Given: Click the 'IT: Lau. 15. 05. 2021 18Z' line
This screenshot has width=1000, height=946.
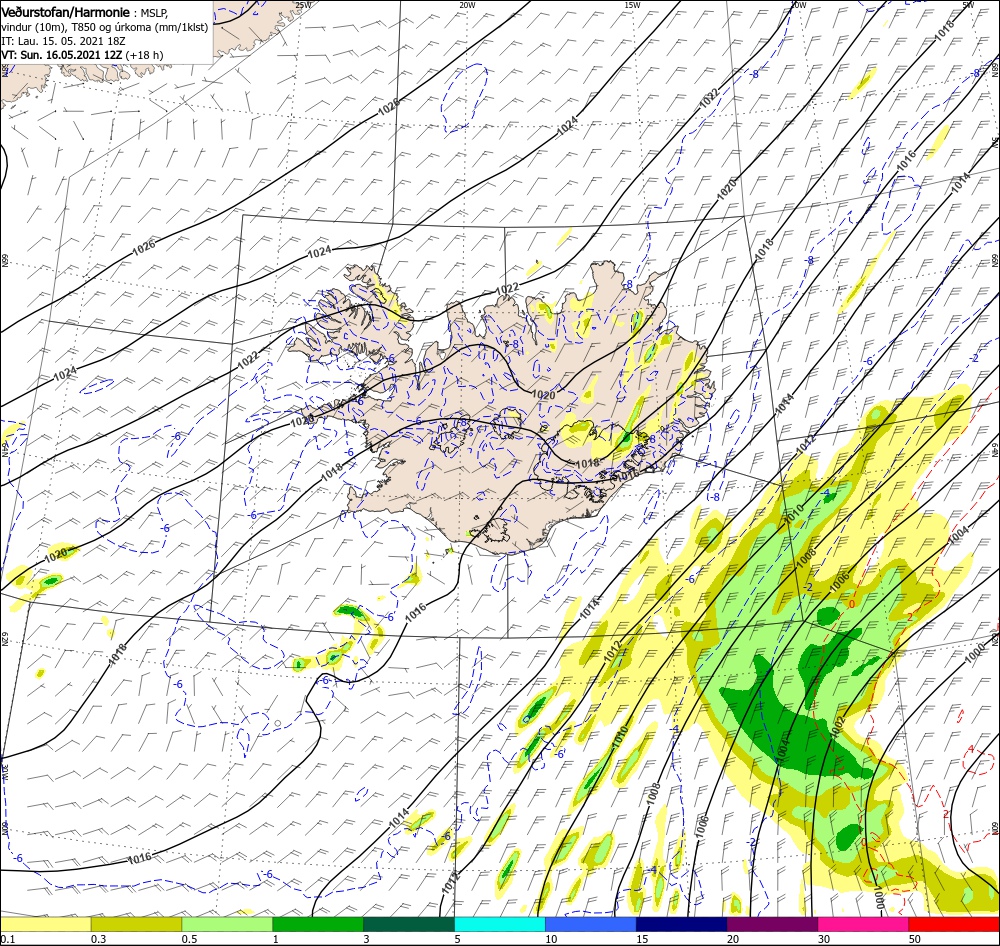Looking at the screenshot, I should [x=63, y=41].
